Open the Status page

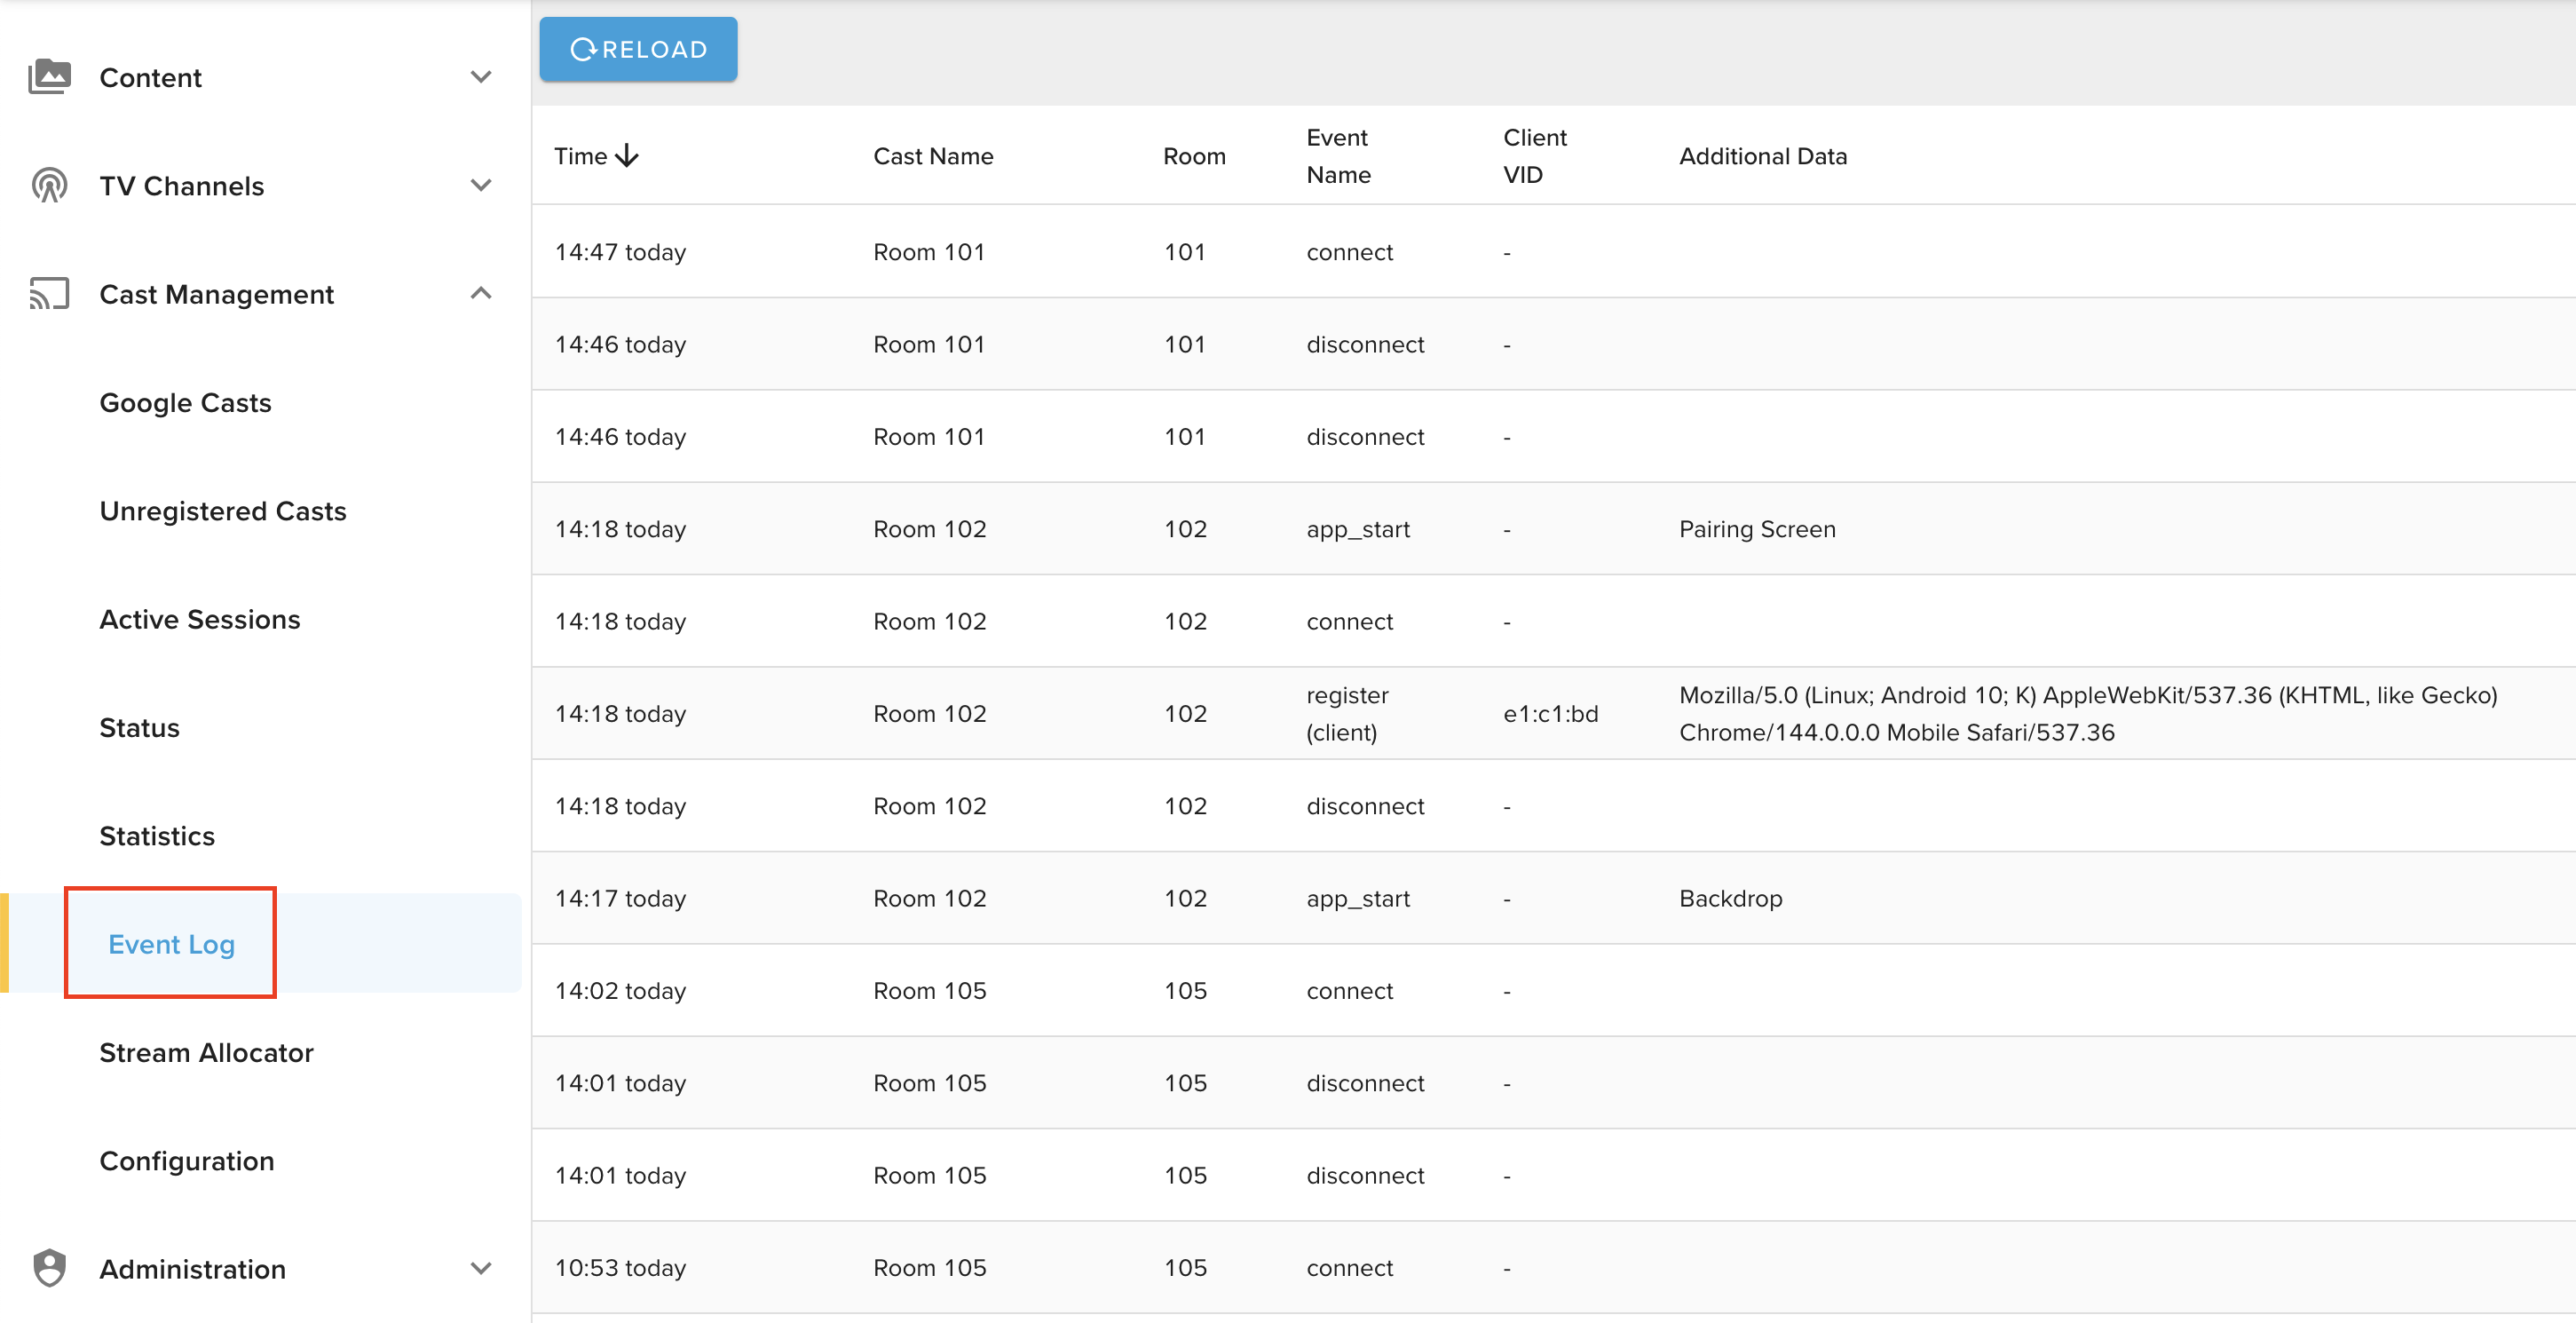click(139, 728)
